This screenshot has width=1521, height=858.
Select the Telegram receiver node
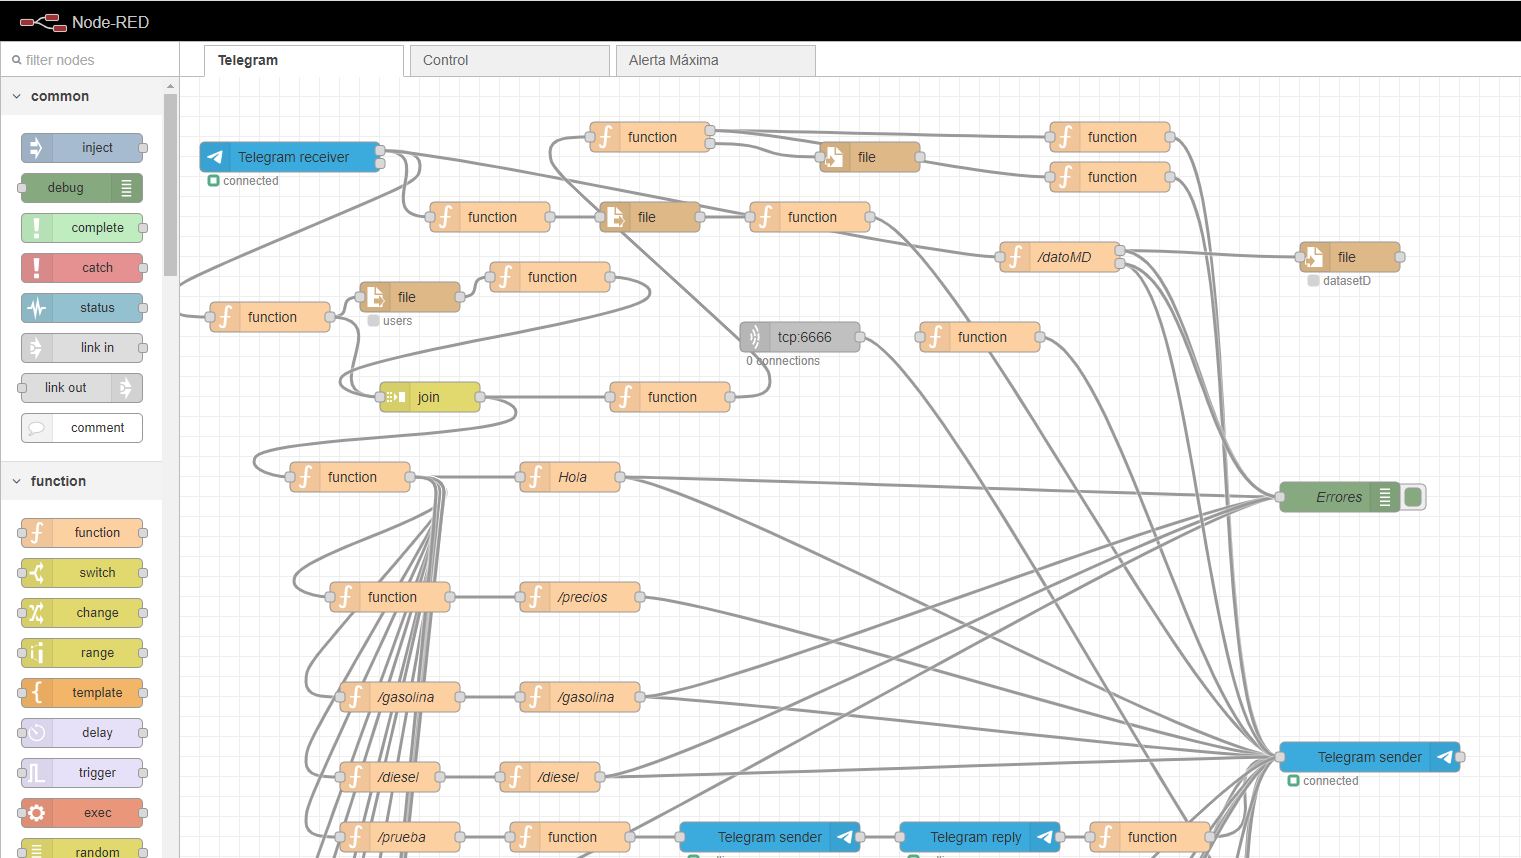click(x=290, y=157)
